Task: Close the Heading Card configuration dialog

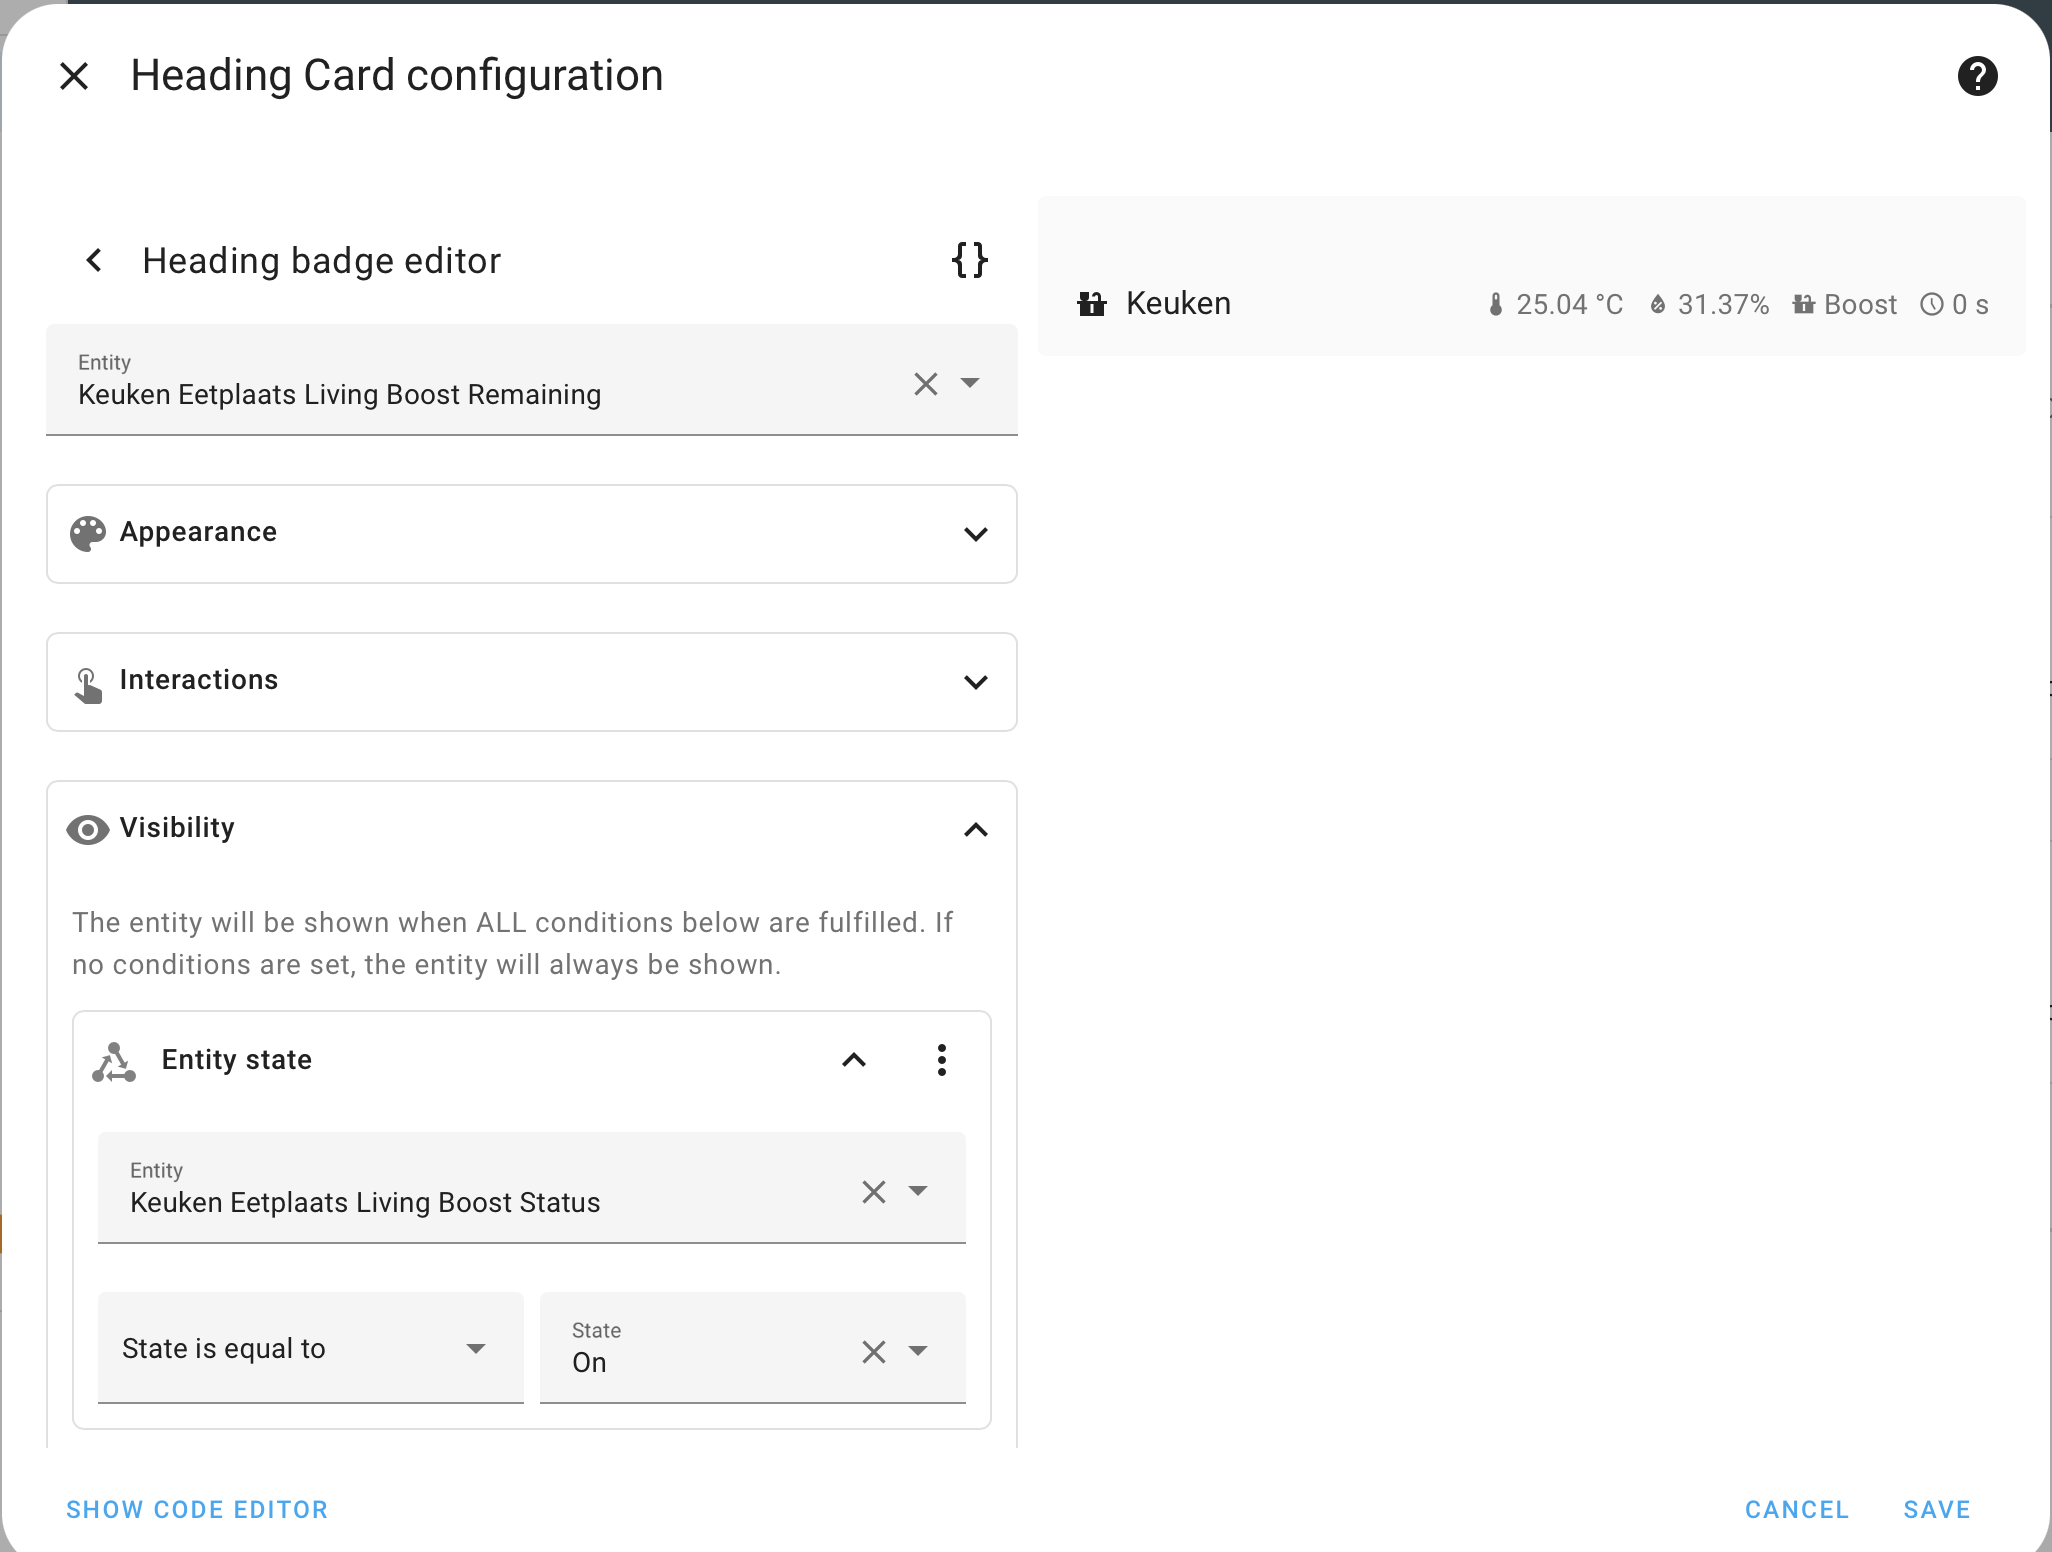Action: 74,76
